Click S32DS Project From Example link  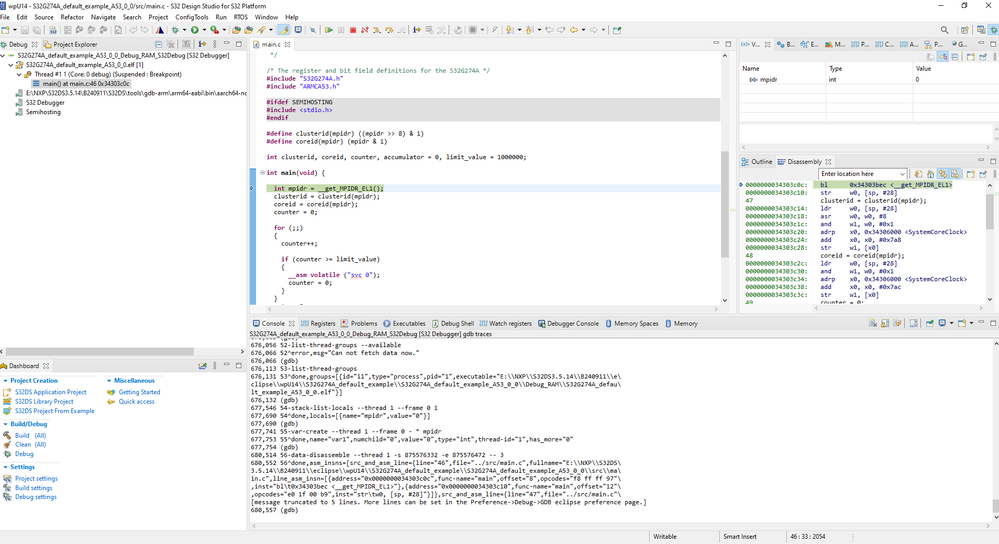[54, 411]
